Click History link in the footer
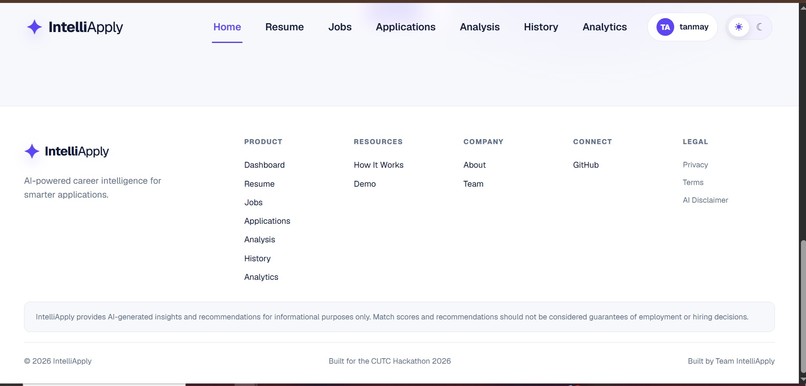 click(x=257, y=259)
